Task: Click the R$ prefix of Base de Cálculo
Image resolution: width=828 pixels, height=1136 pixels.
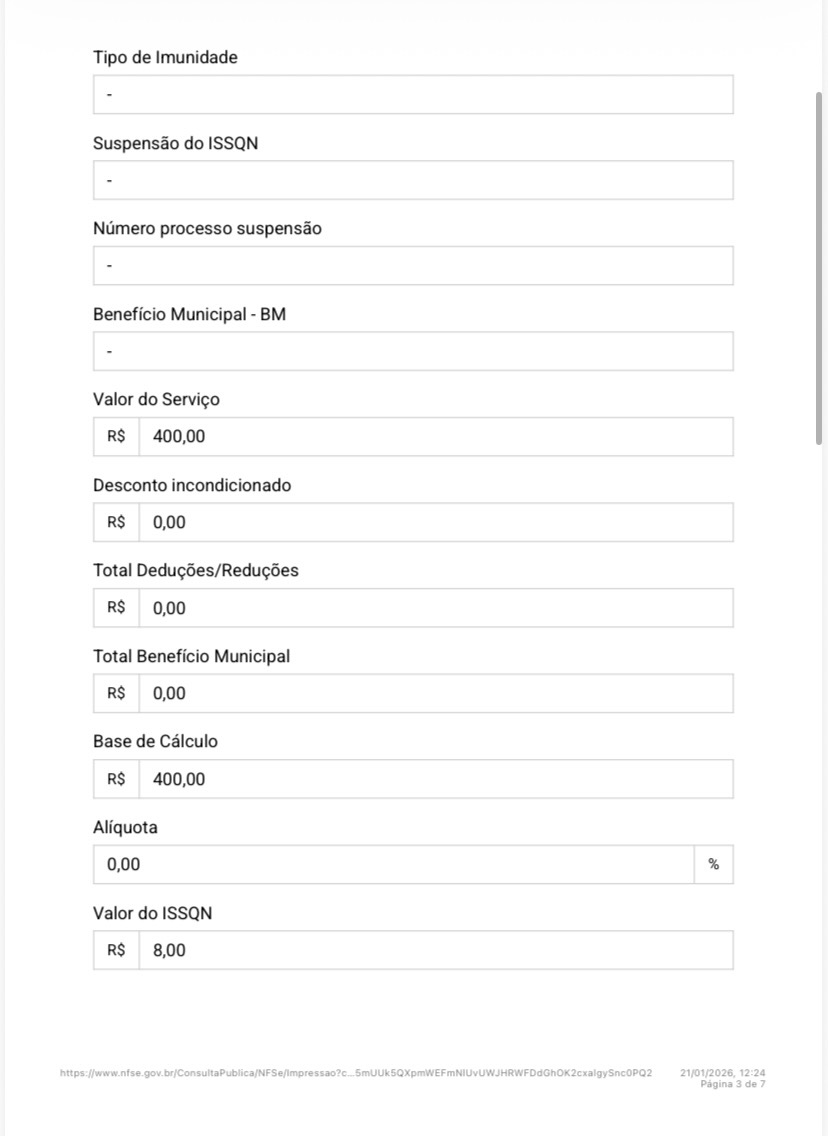Action: (x=116, y=779)
